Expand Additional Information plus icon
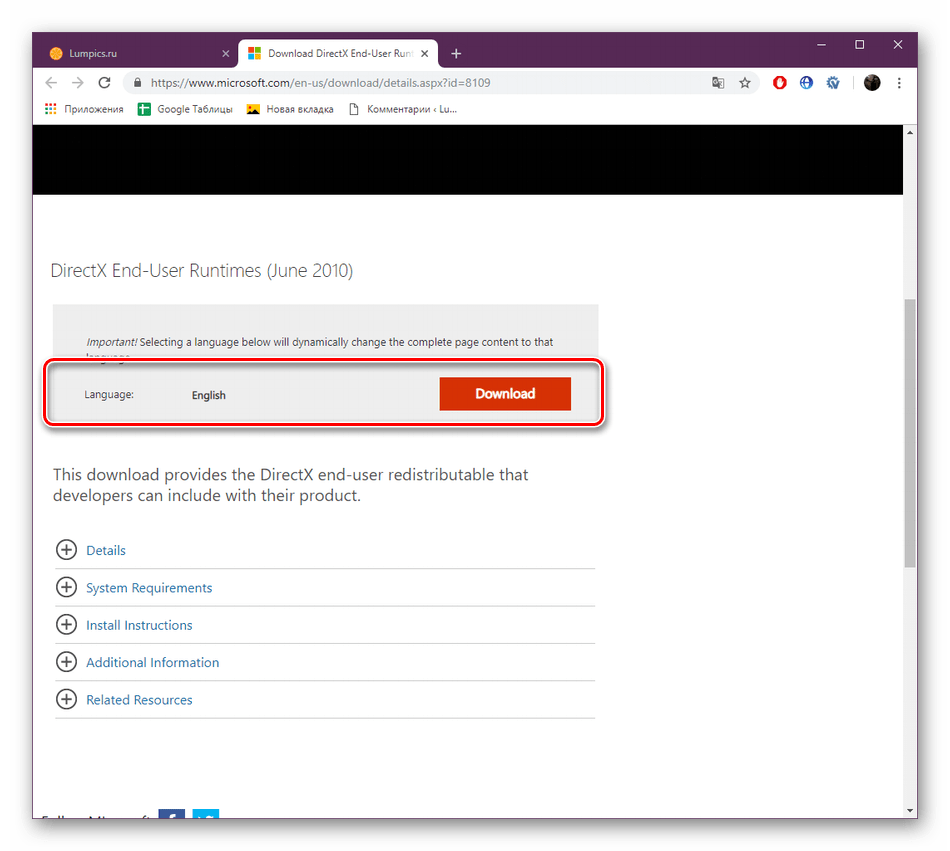Image resolution: width=950 pixels, height=851 pixels. pyautogui.click(x=66, y=662)
